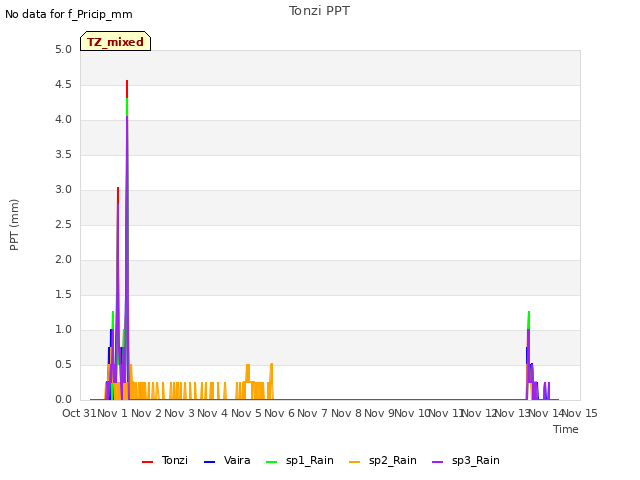Screen dimensions: 640x480
Task: Click the 4.5 y-axis tick label
Action: tap(63, 85)
